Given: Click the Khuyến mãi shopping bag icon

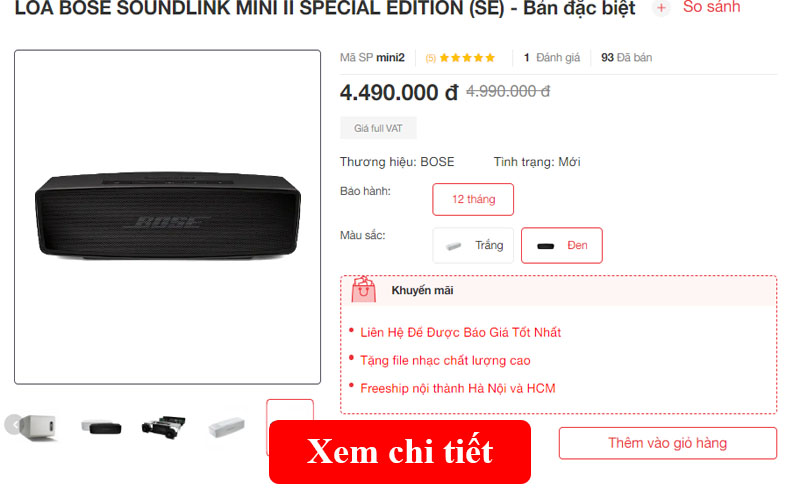Looking at the screenshot, I should (x=363, y=289).
